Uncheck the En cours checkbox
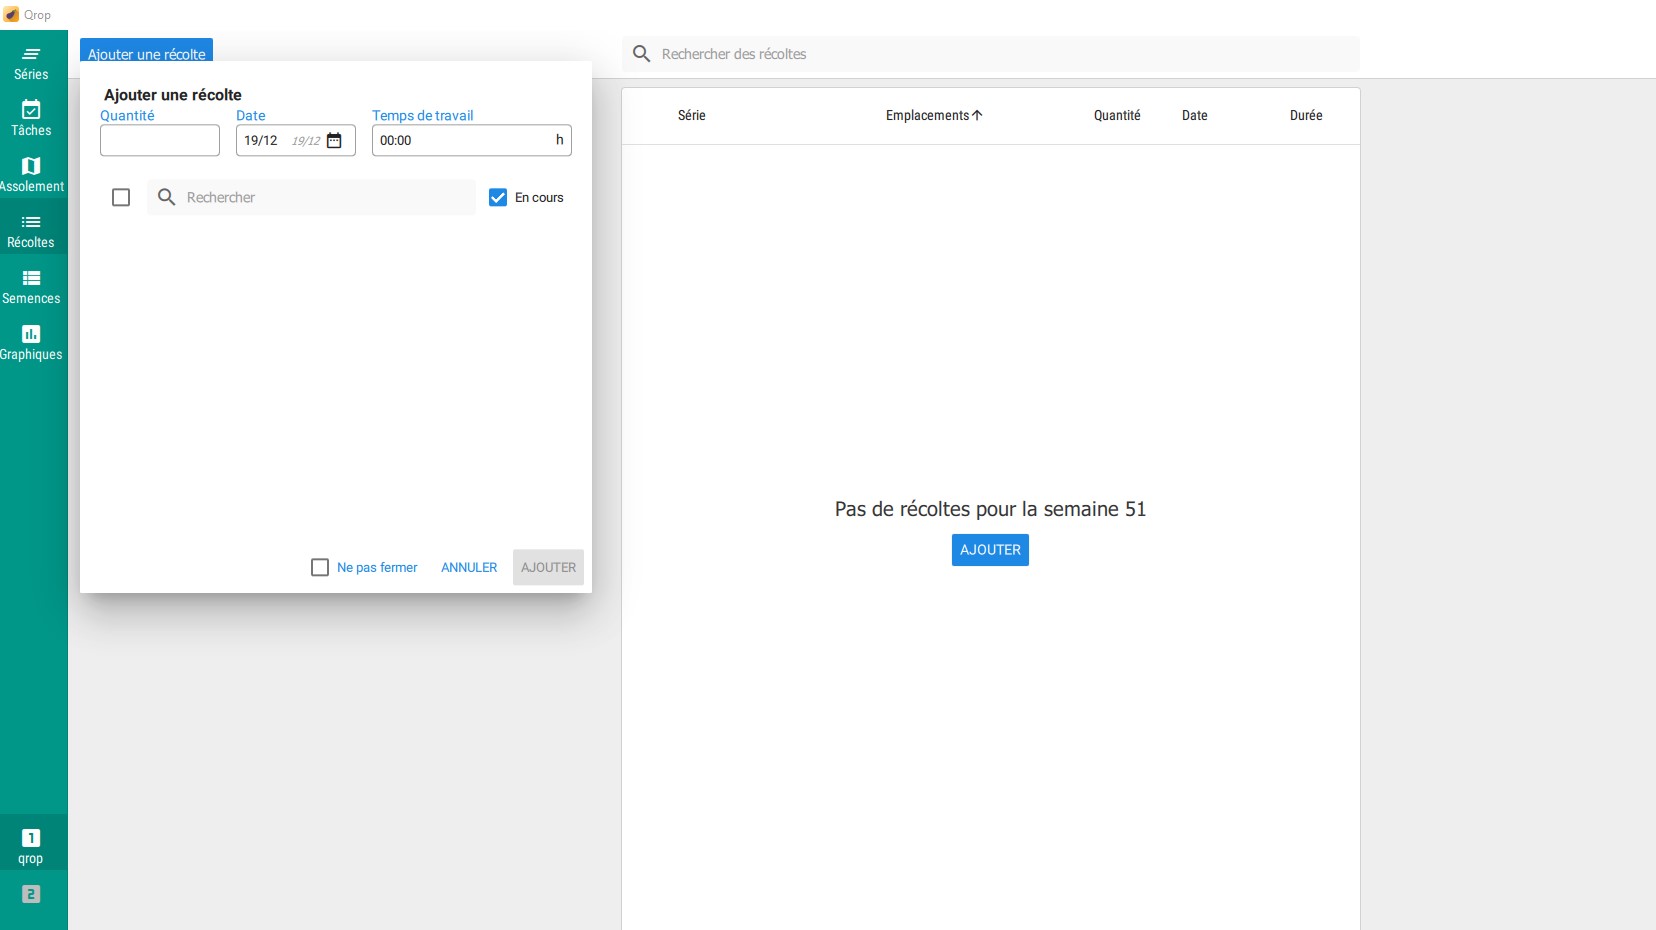 498,198
